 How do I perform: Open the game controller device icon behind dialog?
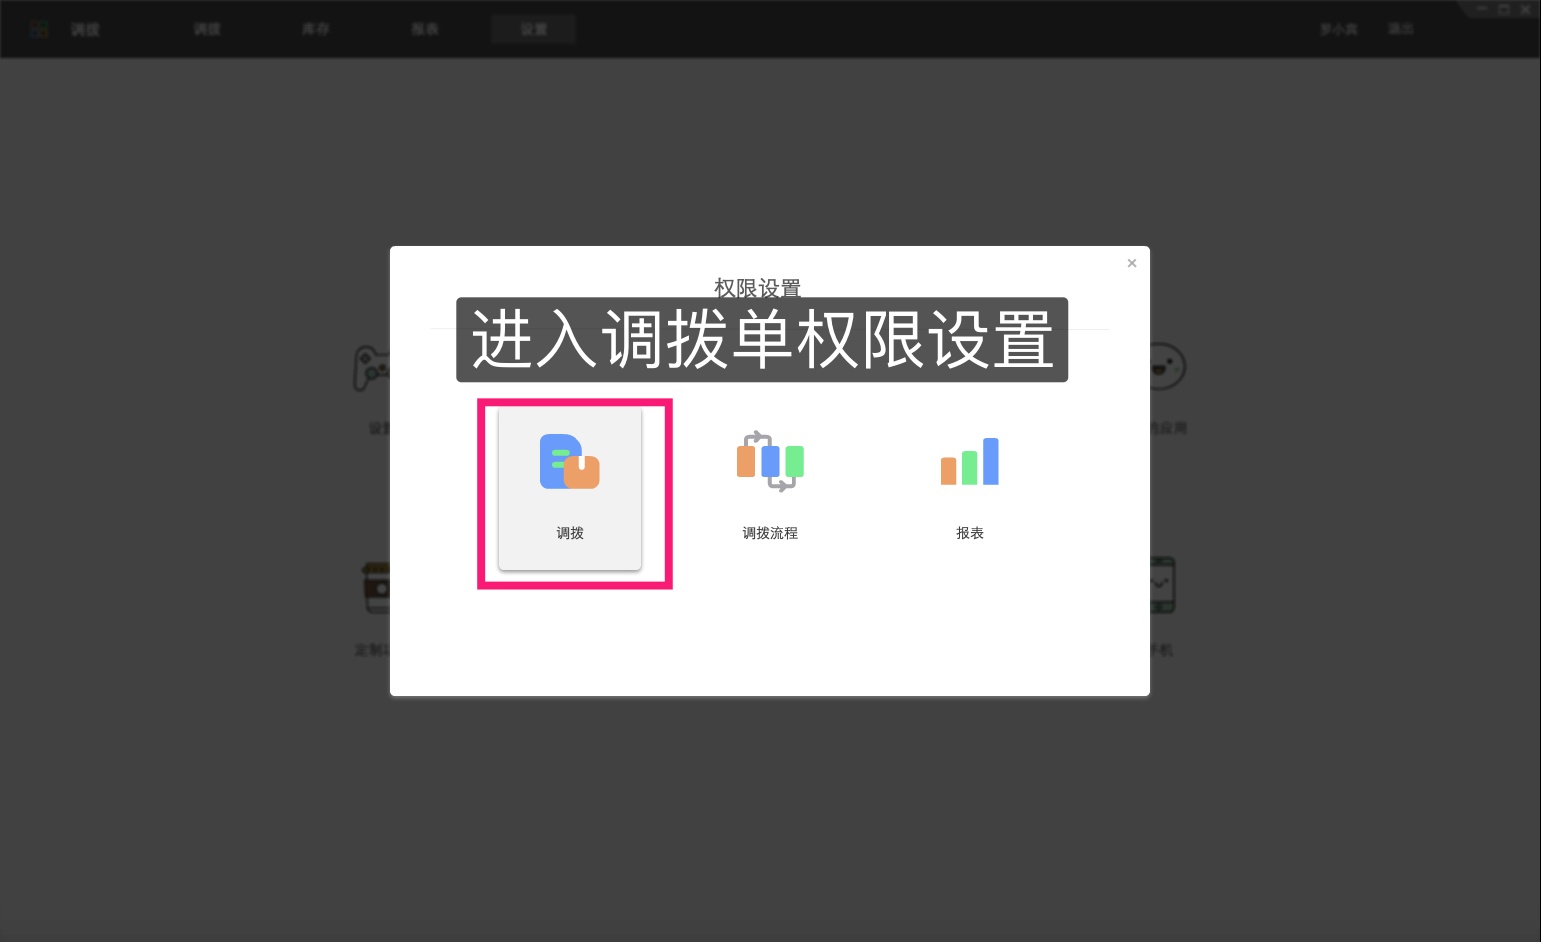(372, 366)
